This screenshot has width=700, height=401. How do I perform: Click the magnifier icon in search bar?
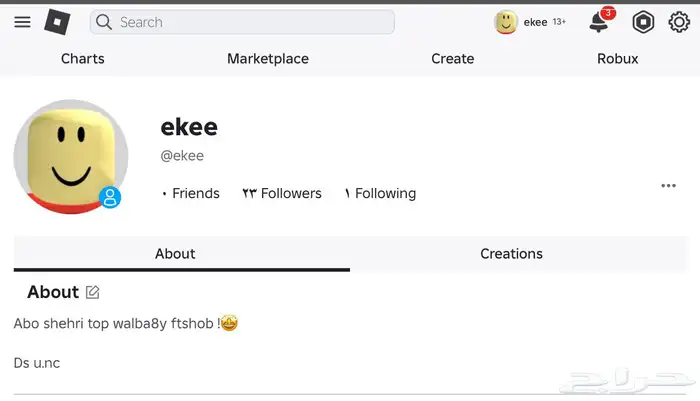(x=103, y=22)
